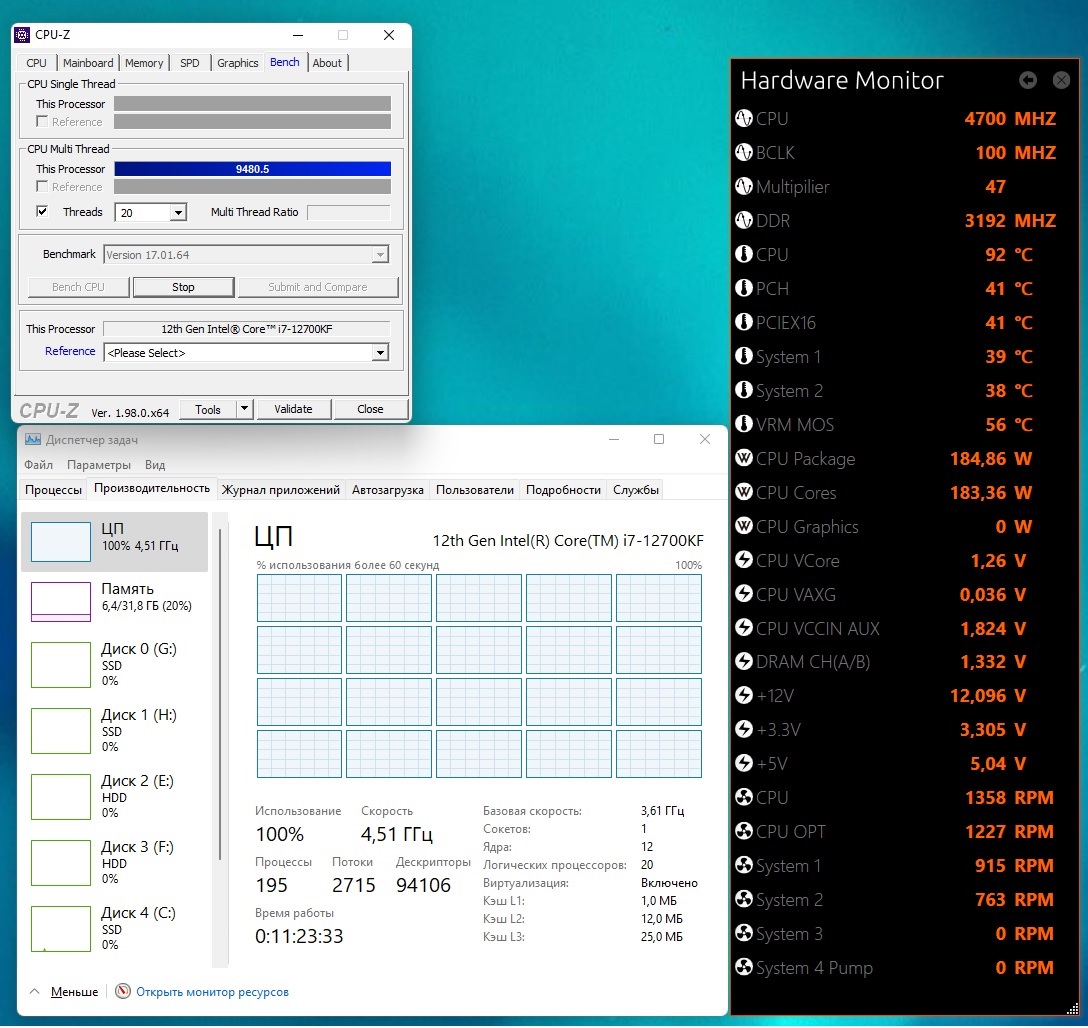
Task: Open the Автозагрузка tab
Action: (387, 490)
